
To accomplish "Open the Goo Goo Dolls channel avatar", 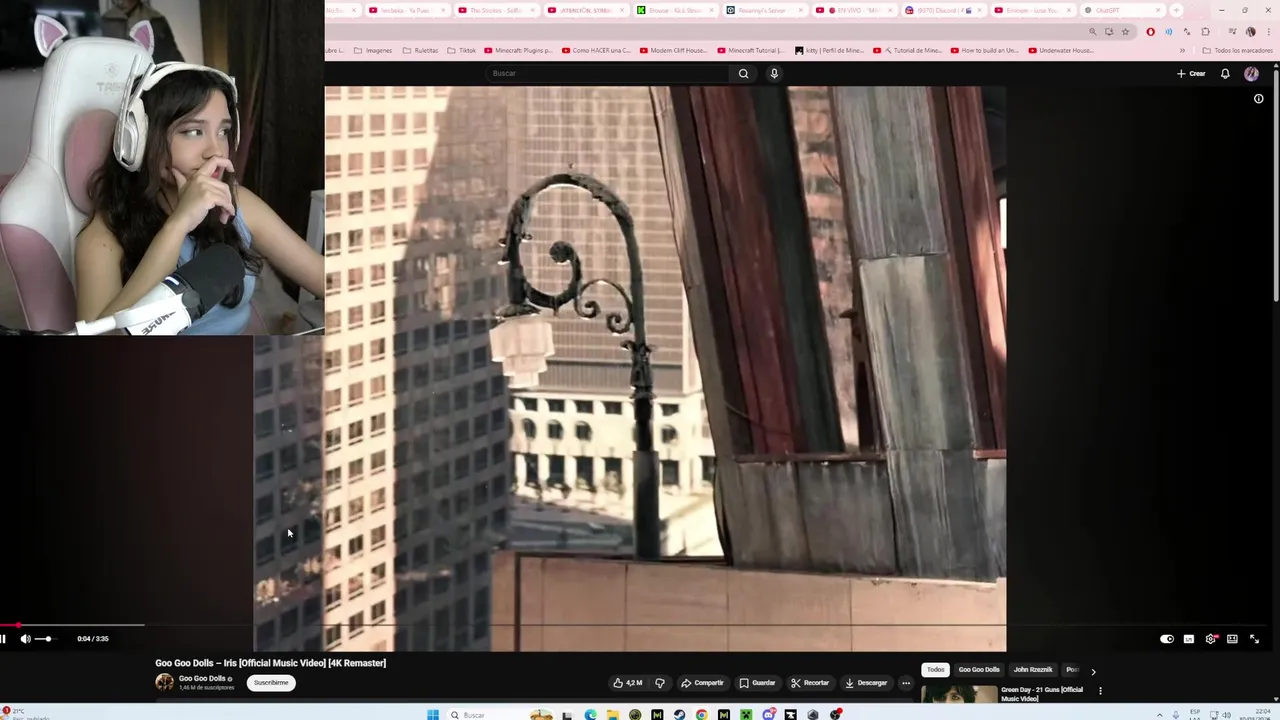I will (x=164, y=682).
